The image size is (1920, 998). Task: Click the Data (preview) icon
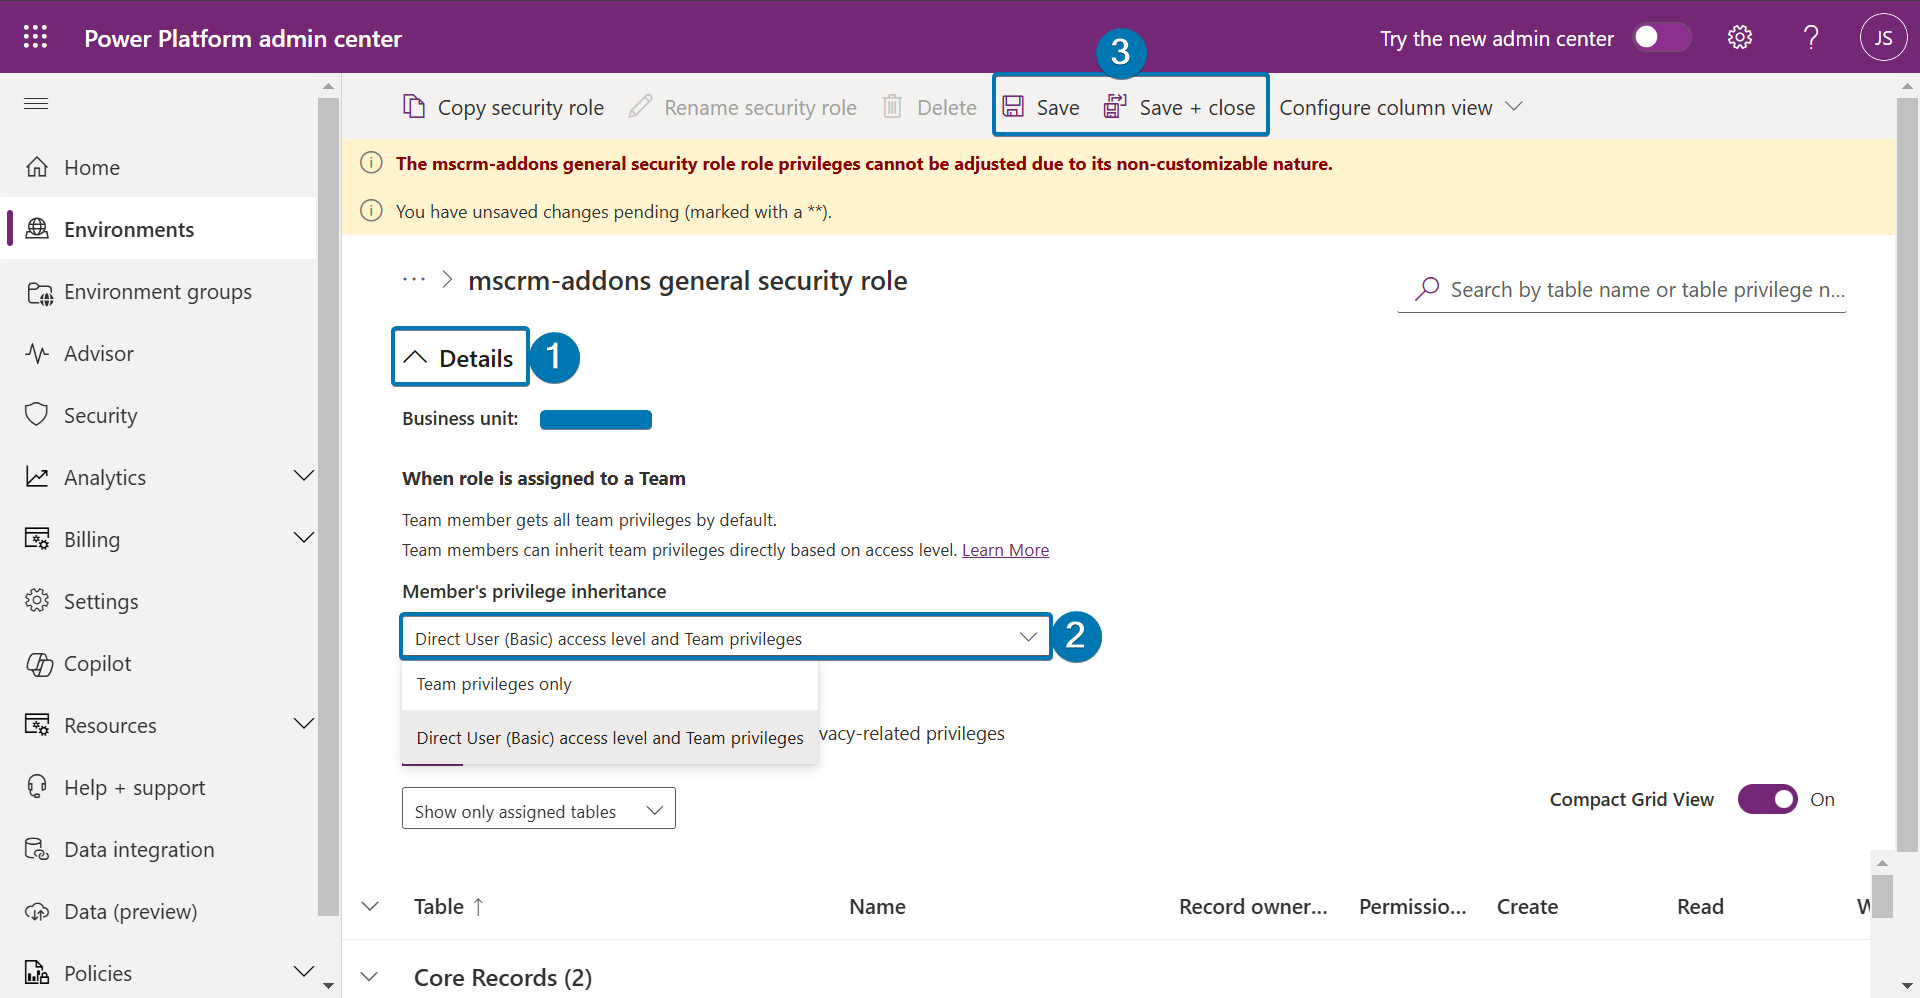pyautogui.click(x=37, y=911)
